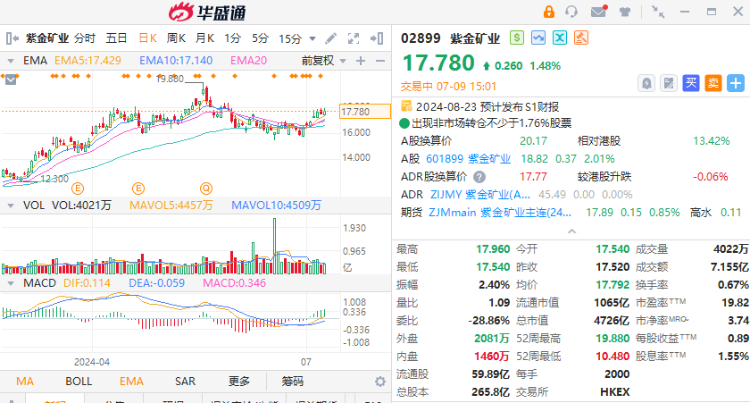Open the skin theme shirt icon
750x403 pixels.
coord(625,11)
